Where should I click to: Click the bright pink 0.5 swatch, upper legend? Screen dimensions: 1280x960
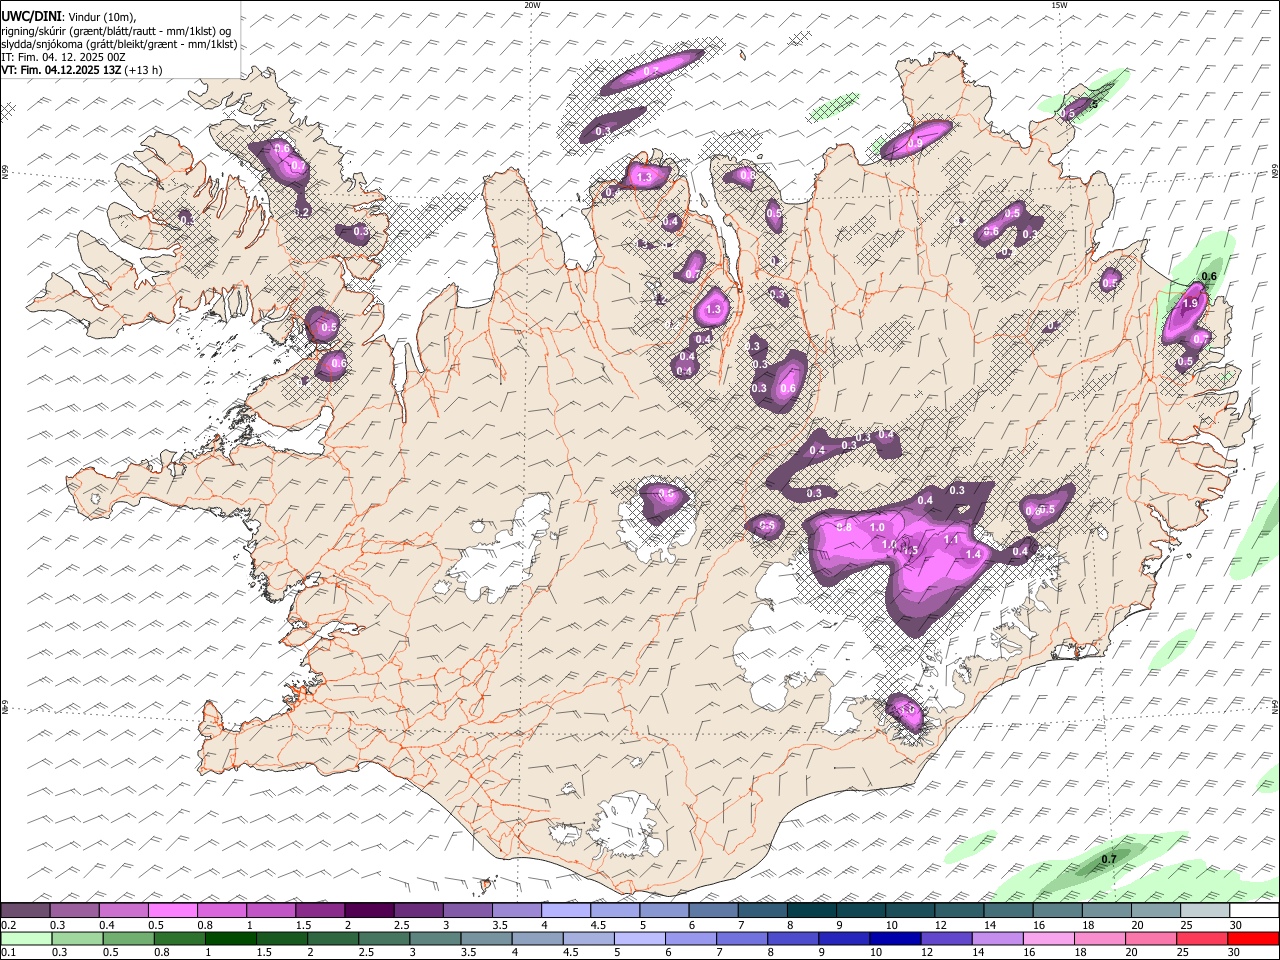172,910
